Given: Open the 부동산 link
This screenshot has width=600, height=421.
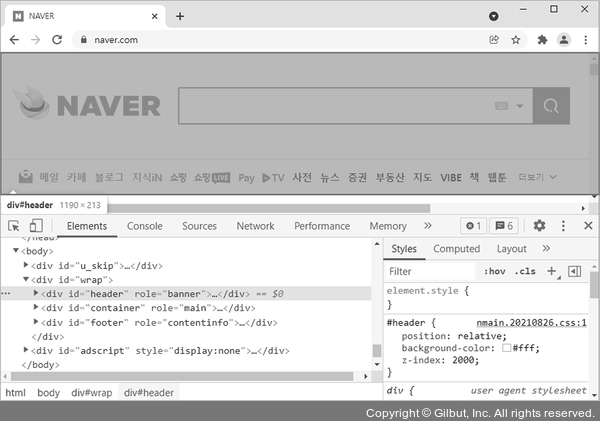Looking at the screenshot, I should pos(390,177).
